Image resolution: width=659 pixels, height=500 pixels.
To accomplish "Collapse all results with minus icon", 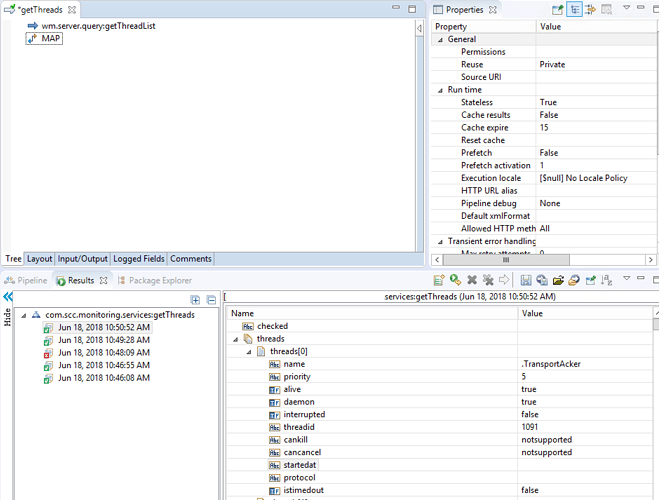I will point(211,300).
